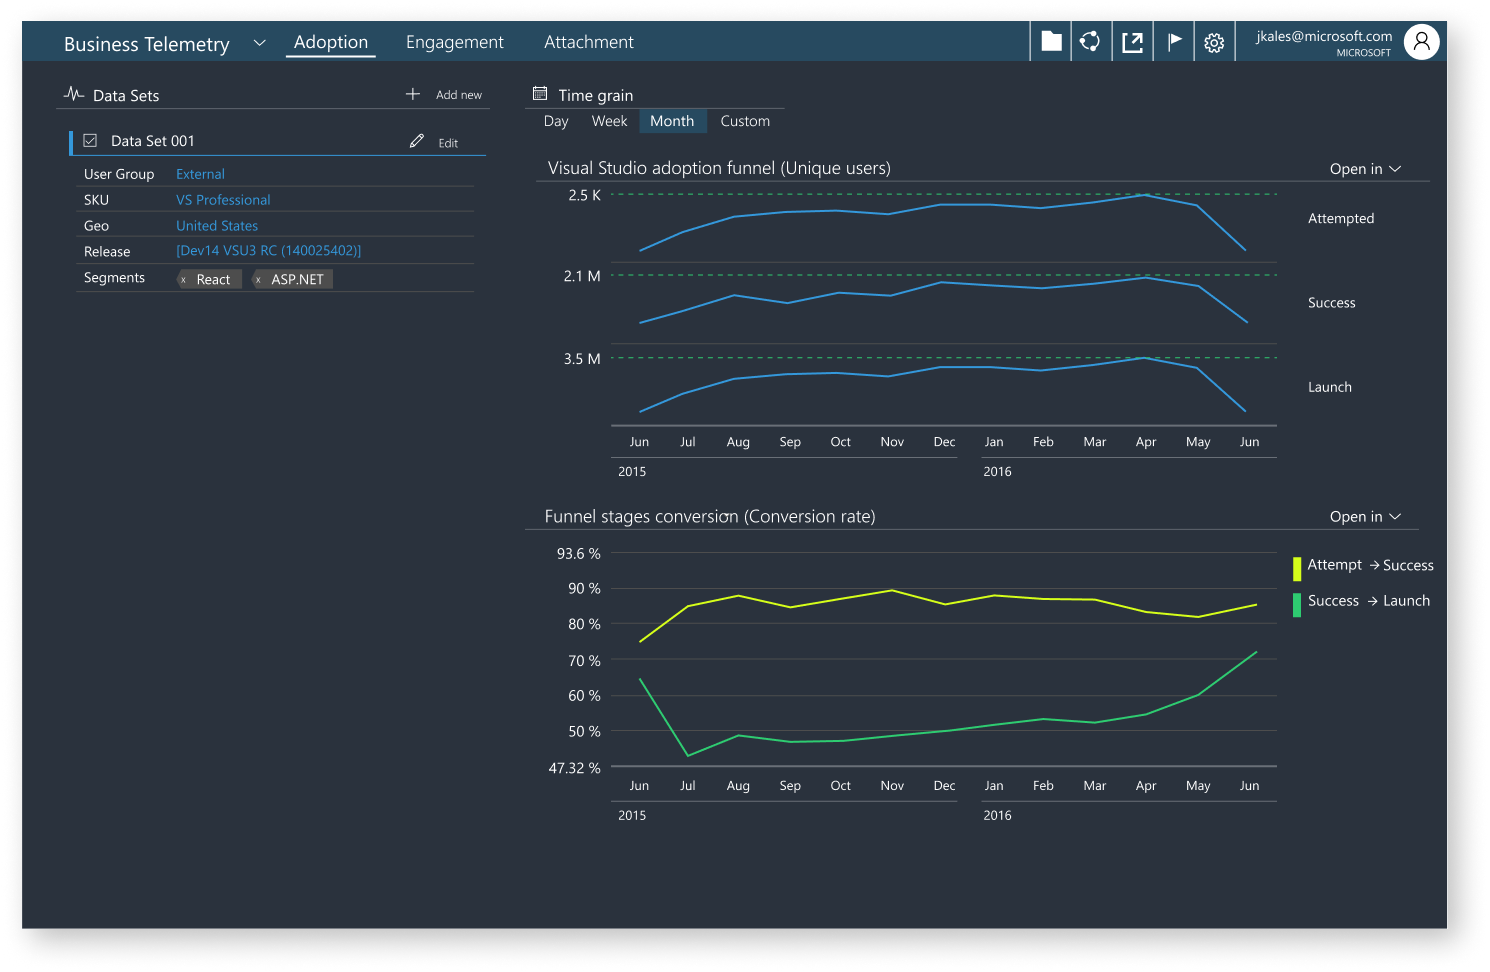Click the Data Set 001 name
The width and height of the screenshot is (1490, 972).
(152, 141)
